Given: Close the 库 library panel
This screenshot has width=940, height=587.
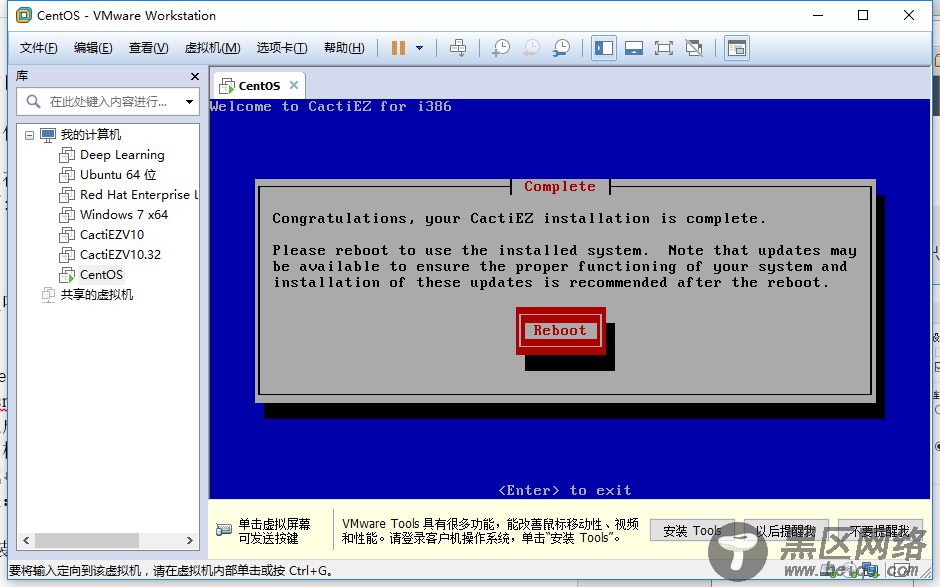Looking at the screenshot, I should coord(194,76).
